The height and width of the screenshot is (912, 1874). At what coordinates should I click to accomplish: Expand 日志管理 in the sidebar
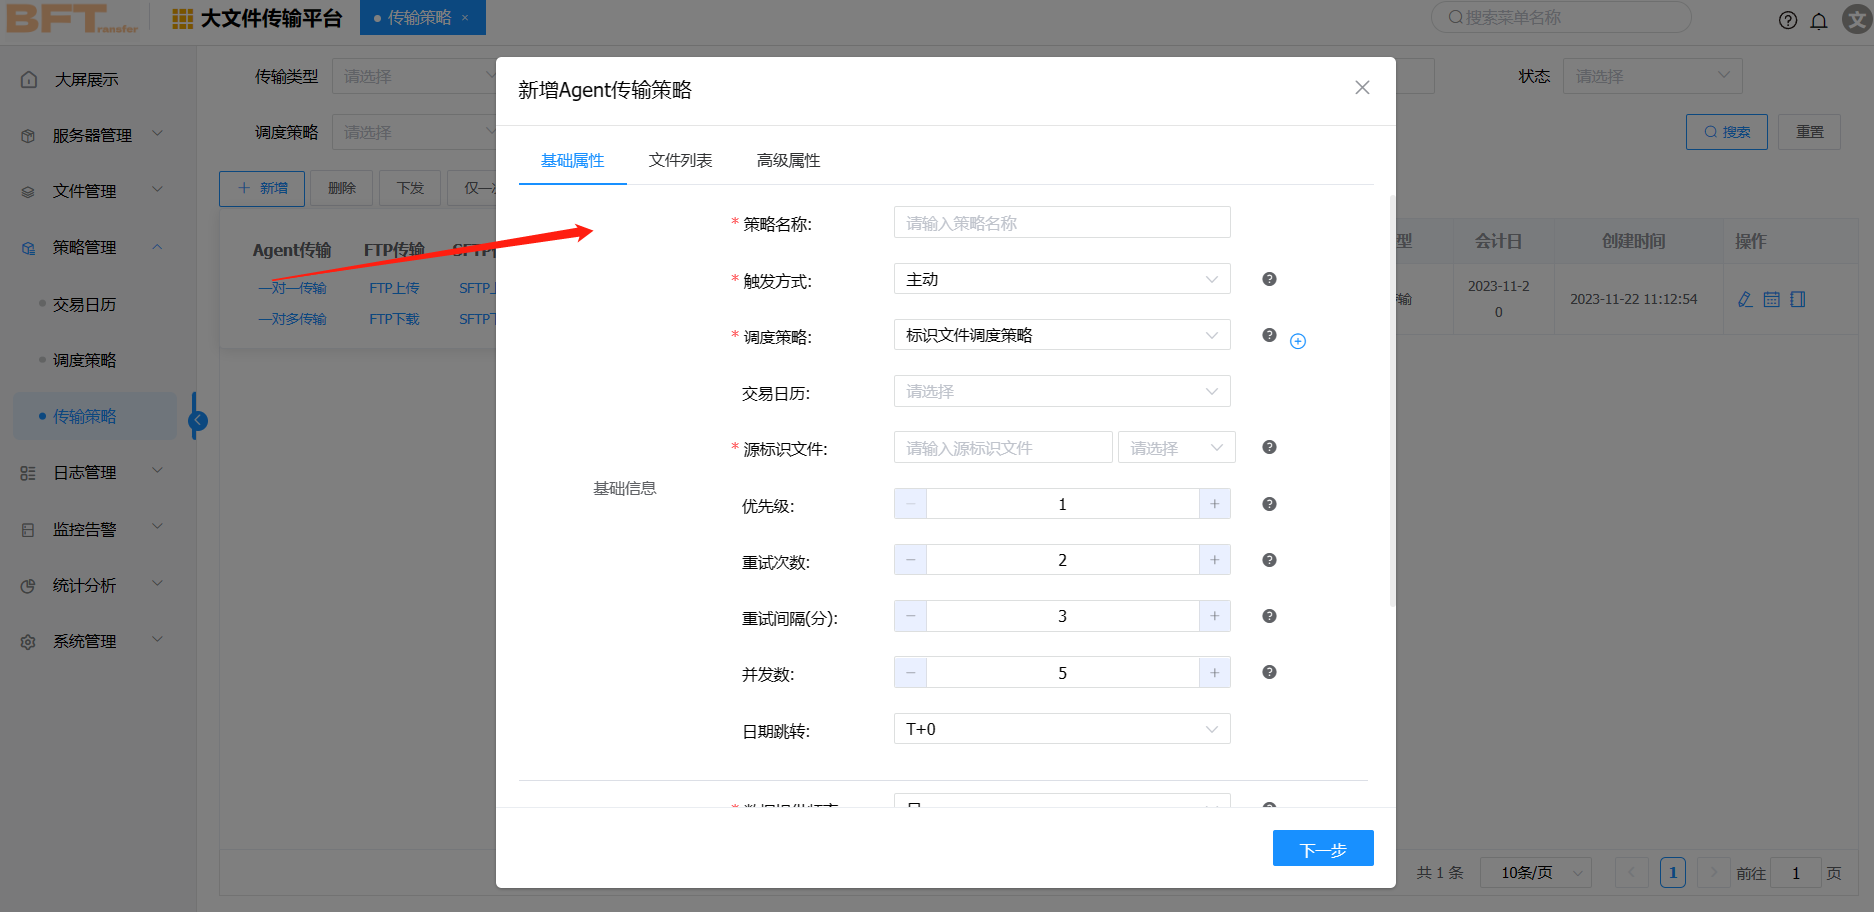click(x=90, y=472)
